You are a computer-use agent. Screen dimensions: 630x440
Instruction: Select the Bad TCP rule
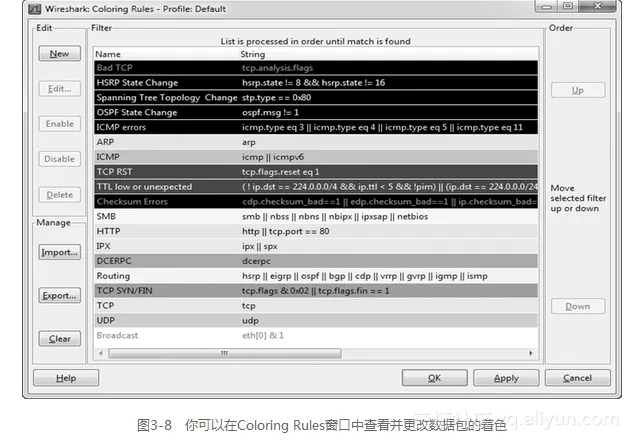coord(316,68)
